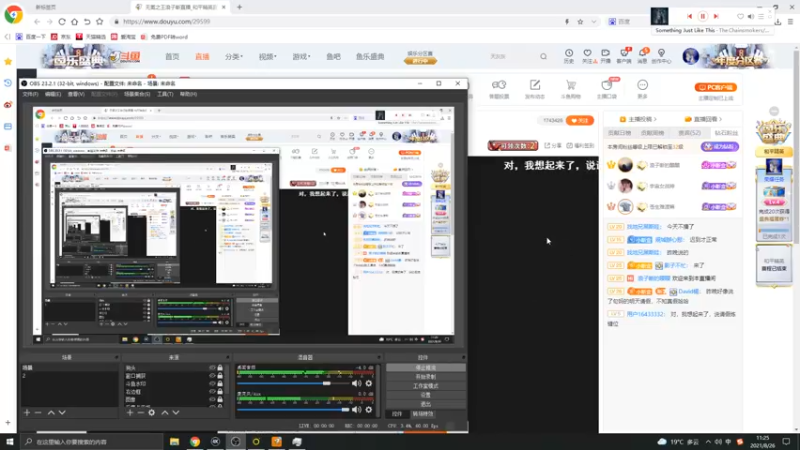Select scene 2 in scenes list
800x450 pixels.
tap(69, 376)
